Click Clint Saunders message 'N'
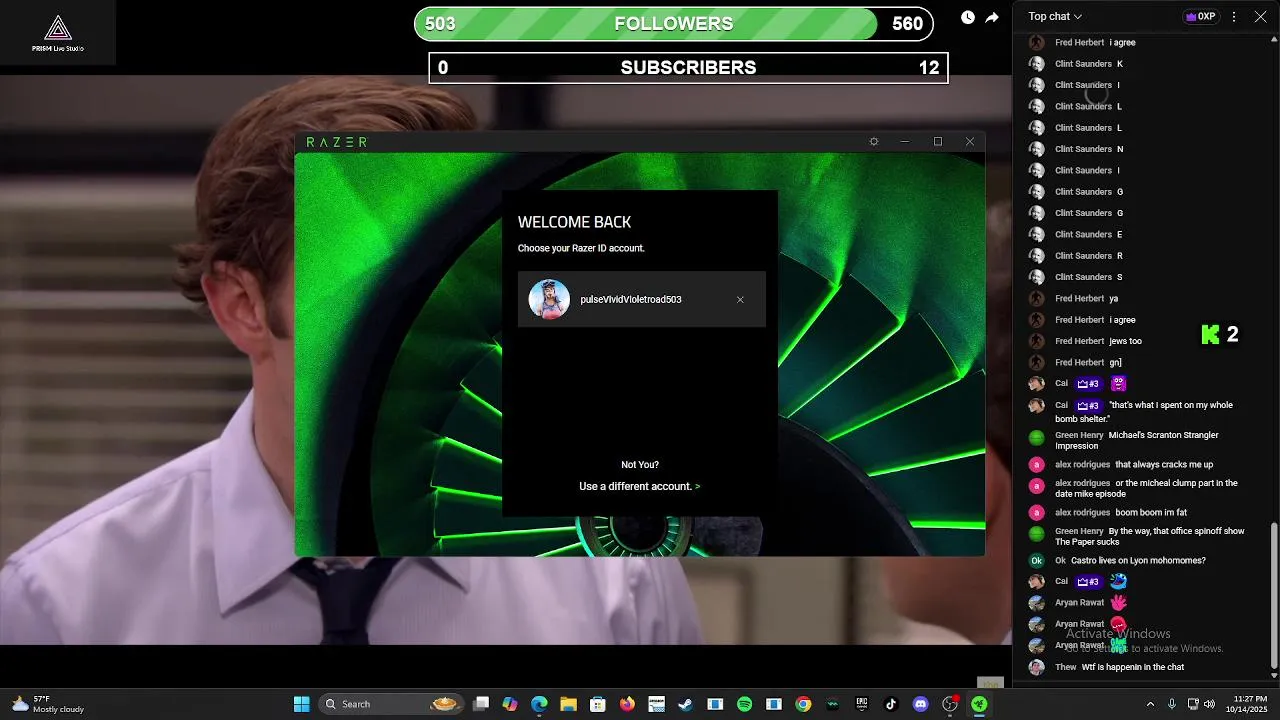The image size is (1280, 720). [1120, 149]
